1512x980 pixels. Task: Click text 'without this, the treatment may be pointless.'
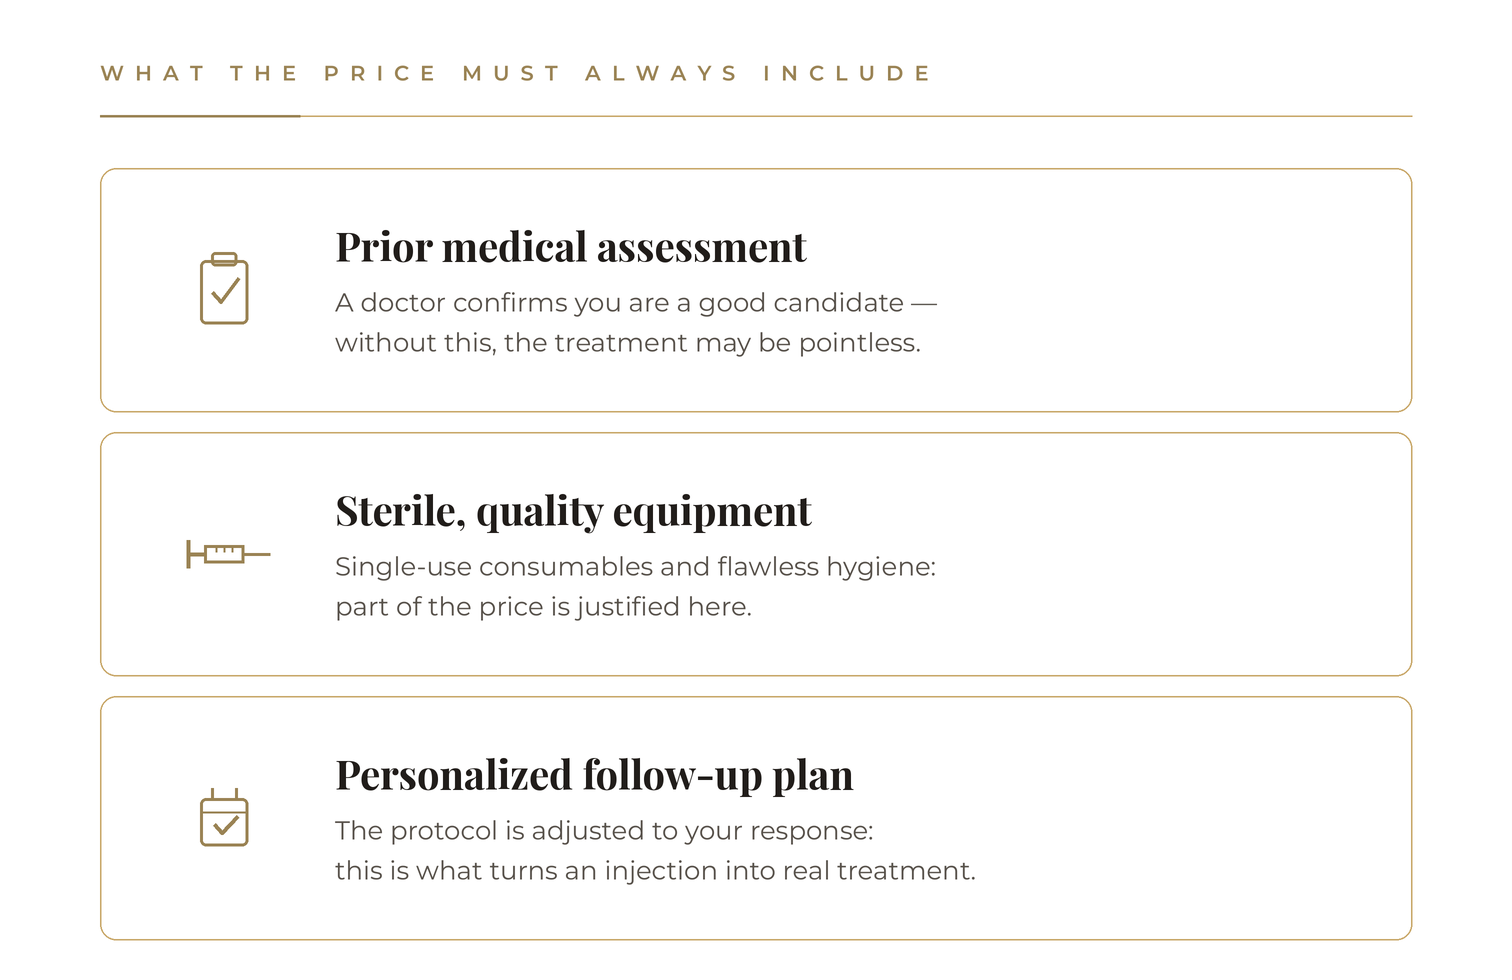628,342
